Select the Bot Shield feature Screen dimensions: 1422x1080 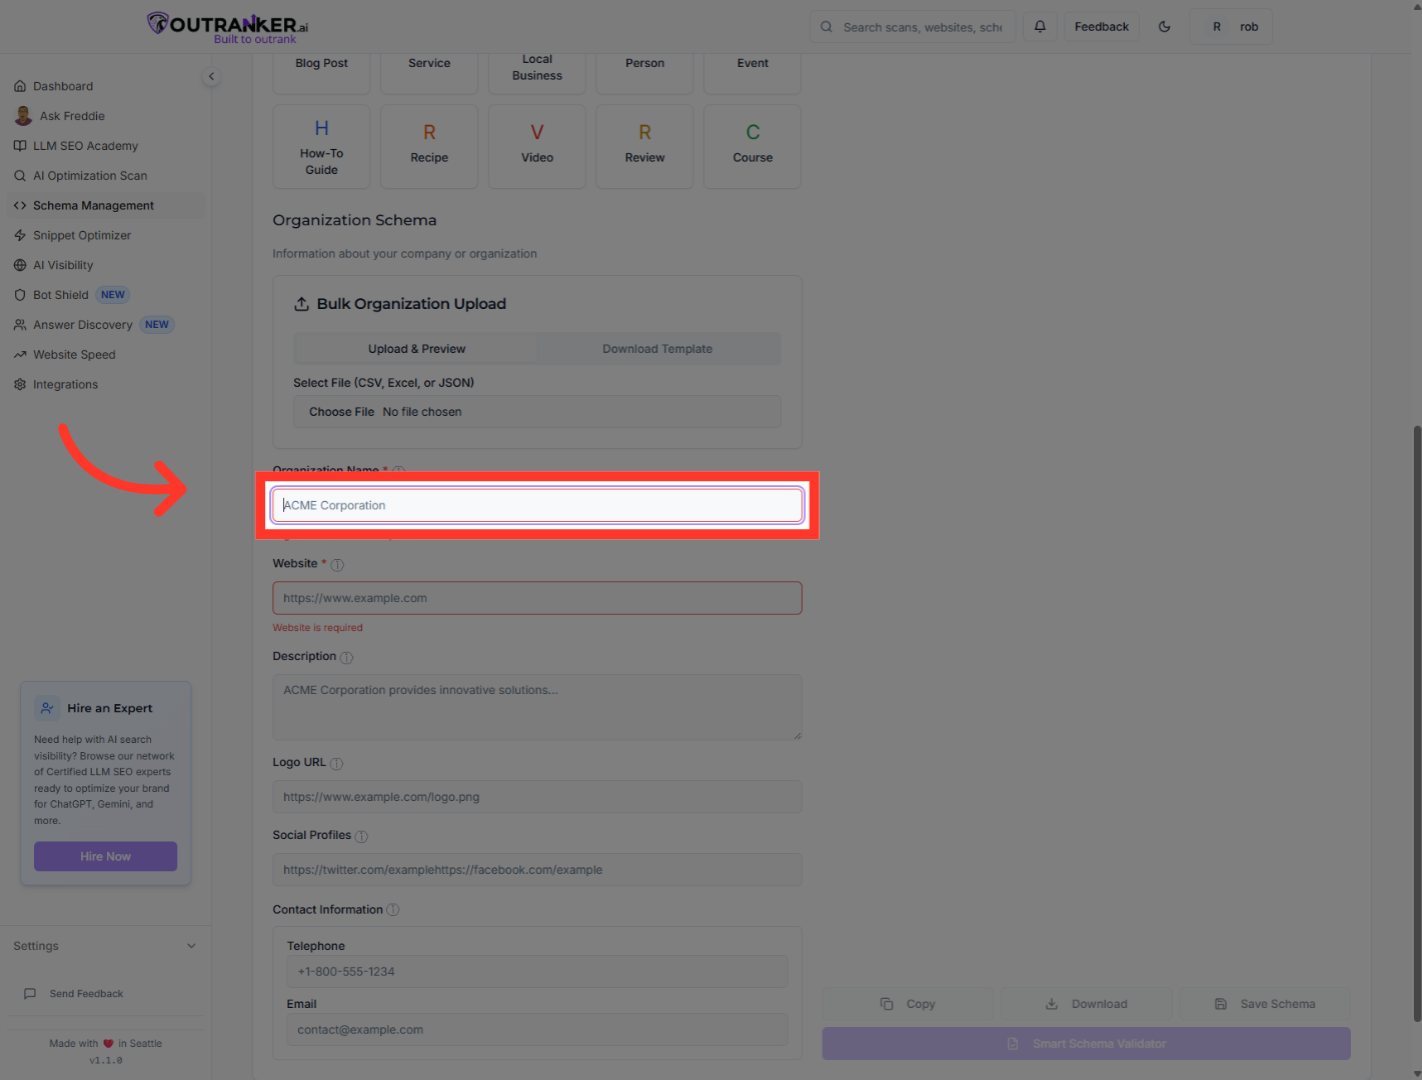coord(60,294)
